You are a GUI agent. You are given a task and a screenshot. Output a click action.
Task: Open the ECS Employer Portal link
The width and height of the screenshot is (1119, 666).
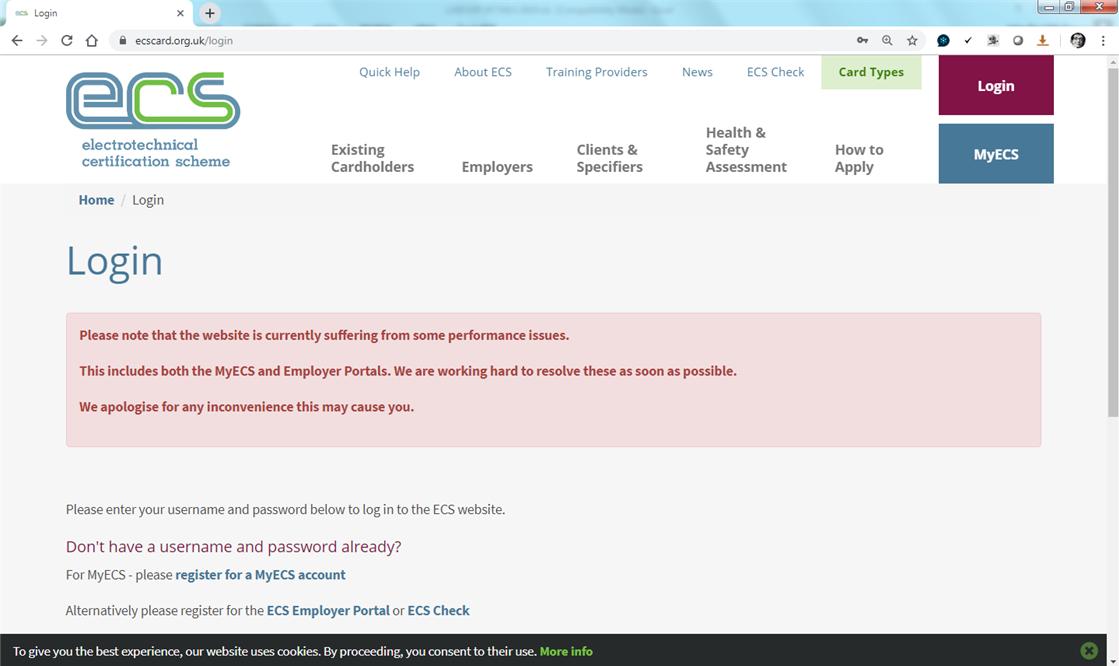(328, 610)
